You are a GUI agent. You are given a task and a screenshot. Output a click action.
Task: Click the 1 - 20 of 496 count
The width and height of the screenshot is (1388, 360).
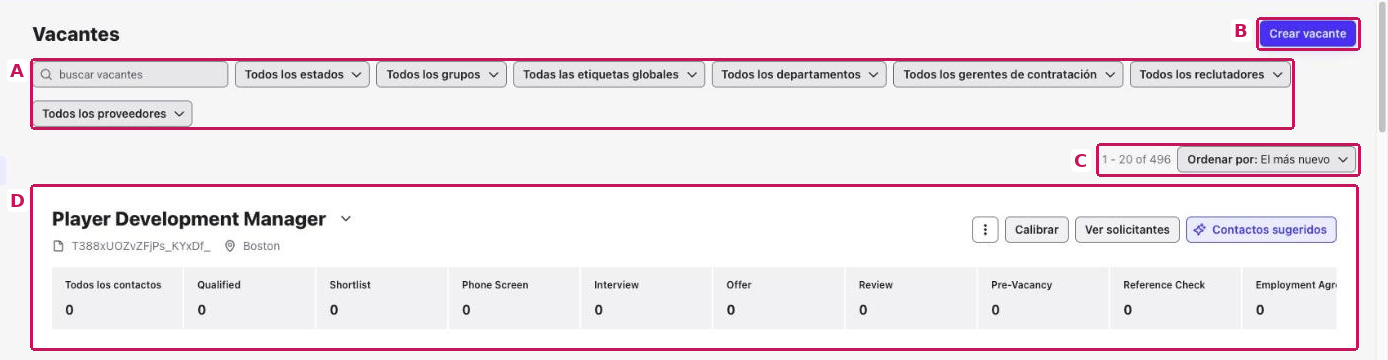pyautogui.click(x=1136, y=159)
